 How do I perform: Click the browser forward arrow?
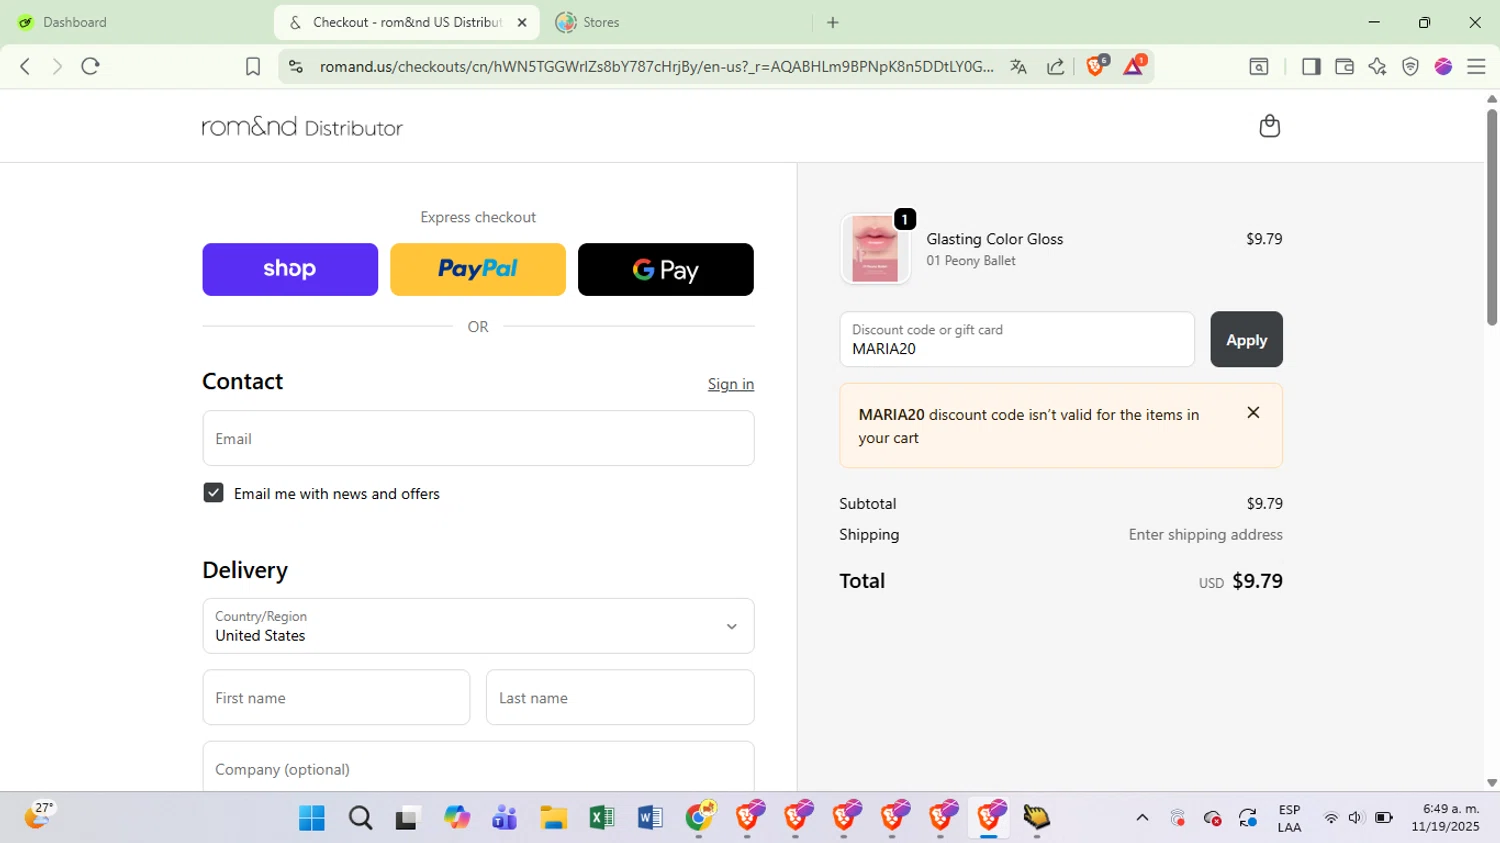point(57,67)
